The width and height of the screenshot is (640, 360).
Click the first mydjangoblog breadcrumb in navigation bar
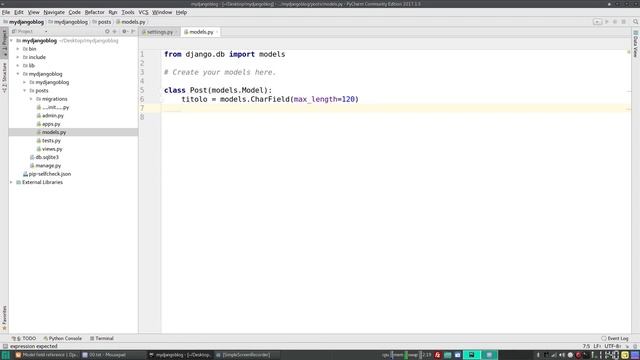[24, 22]
